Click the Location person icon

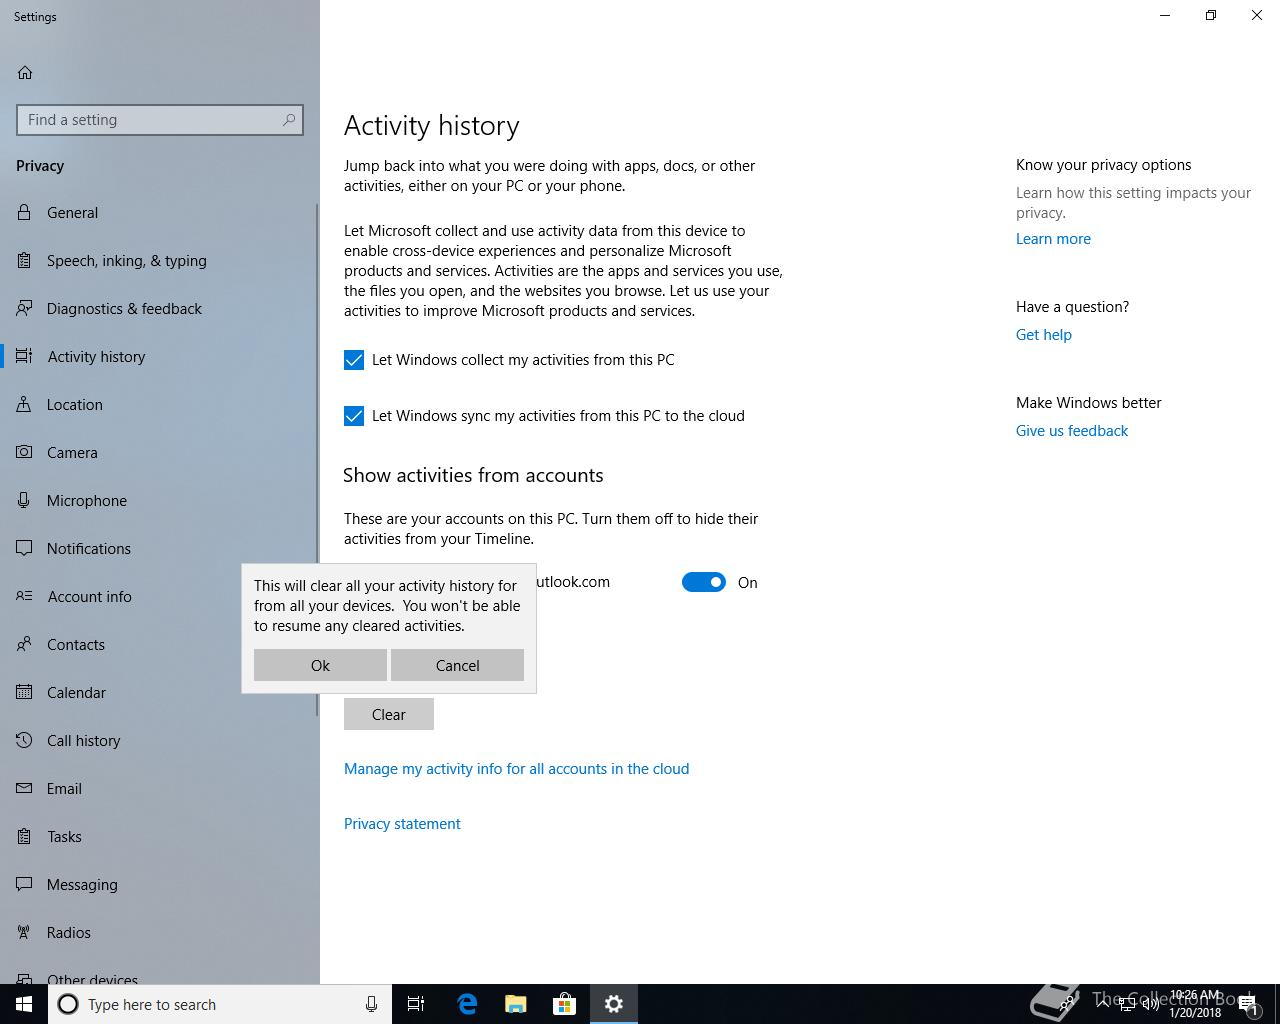click(24, 404)
